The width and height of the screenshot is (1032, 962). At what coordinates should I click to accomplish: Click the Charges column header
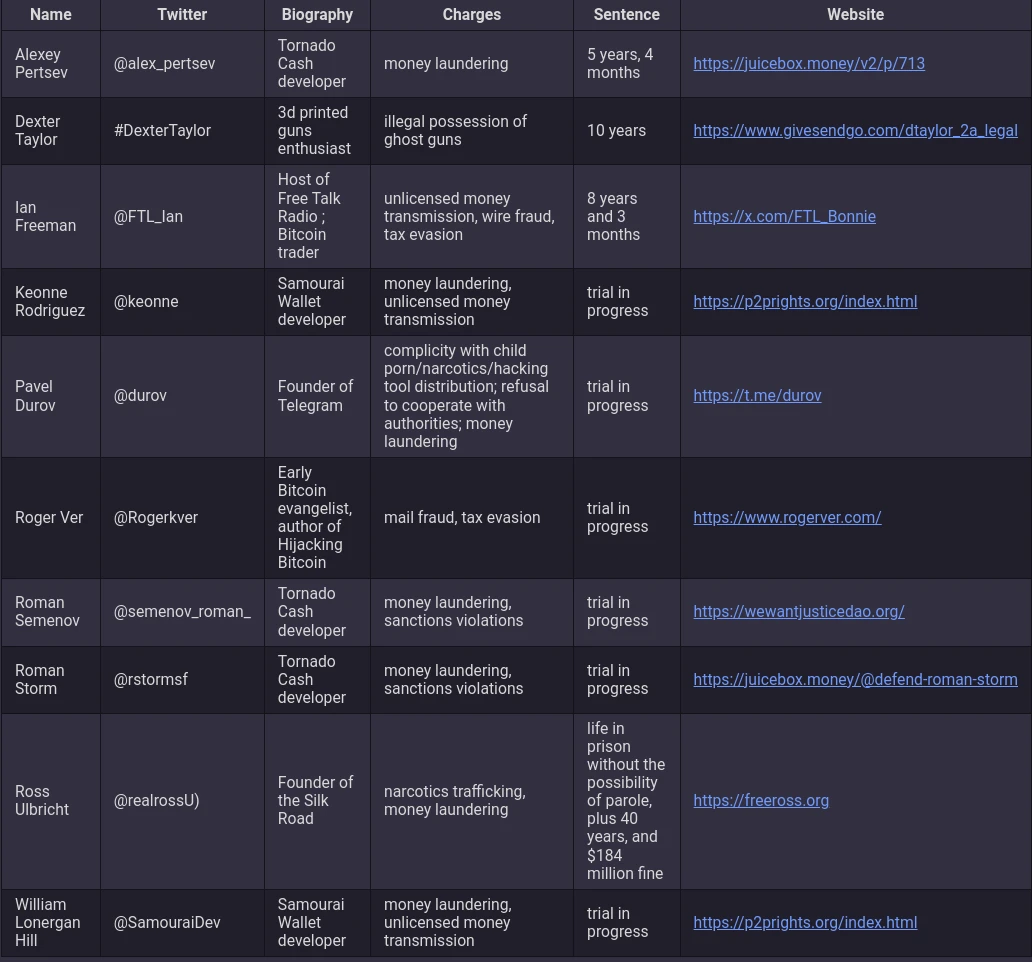pos(471,15)
